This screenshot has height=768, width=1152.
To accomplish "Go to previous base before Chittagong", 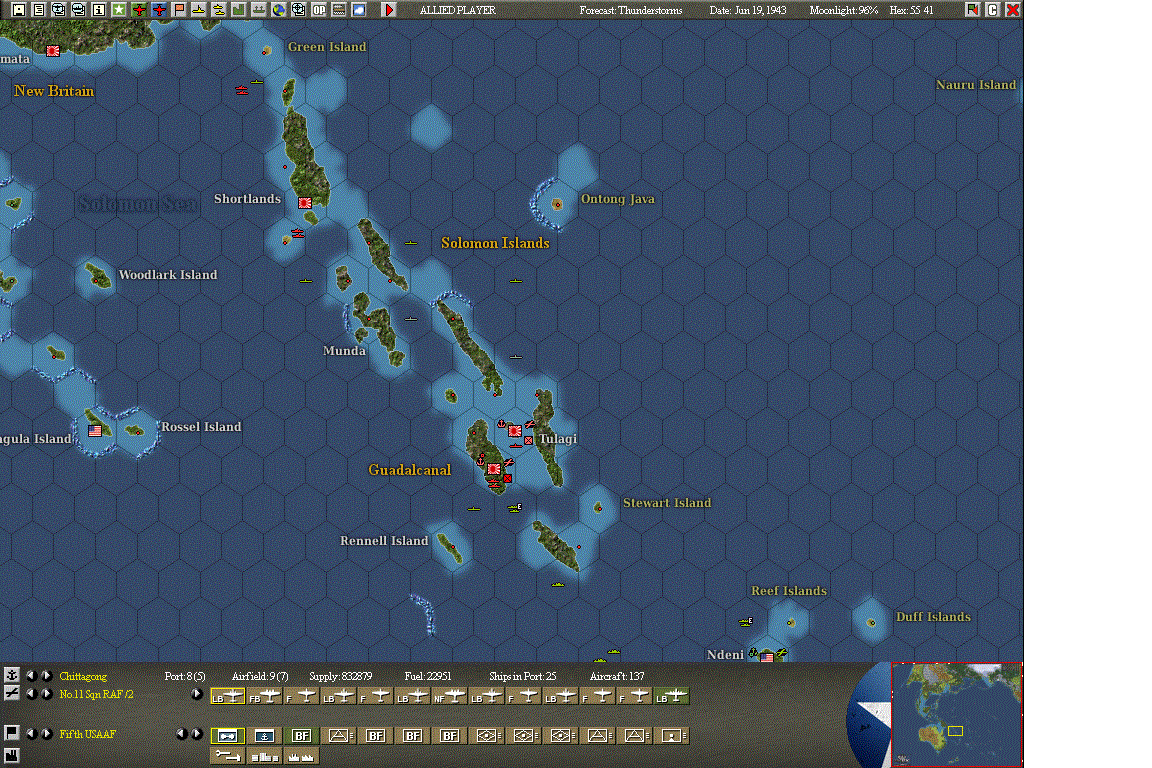I will click(x=31, y=675).
